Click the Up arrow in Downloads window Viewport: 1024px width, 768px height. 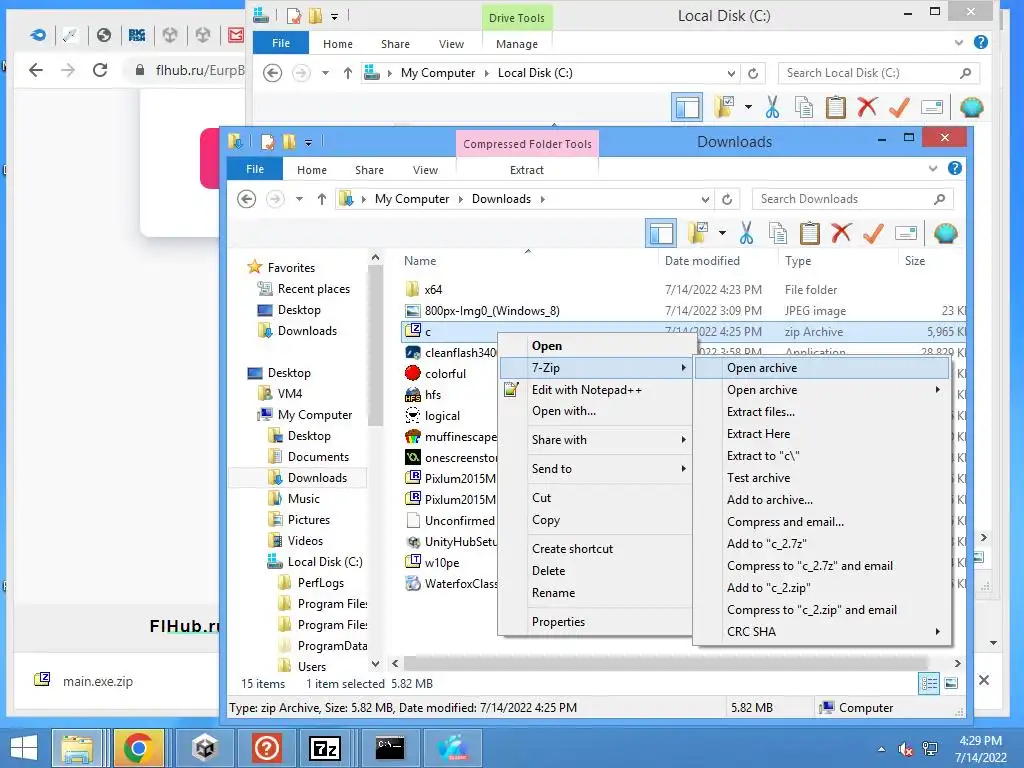(321, 199)
